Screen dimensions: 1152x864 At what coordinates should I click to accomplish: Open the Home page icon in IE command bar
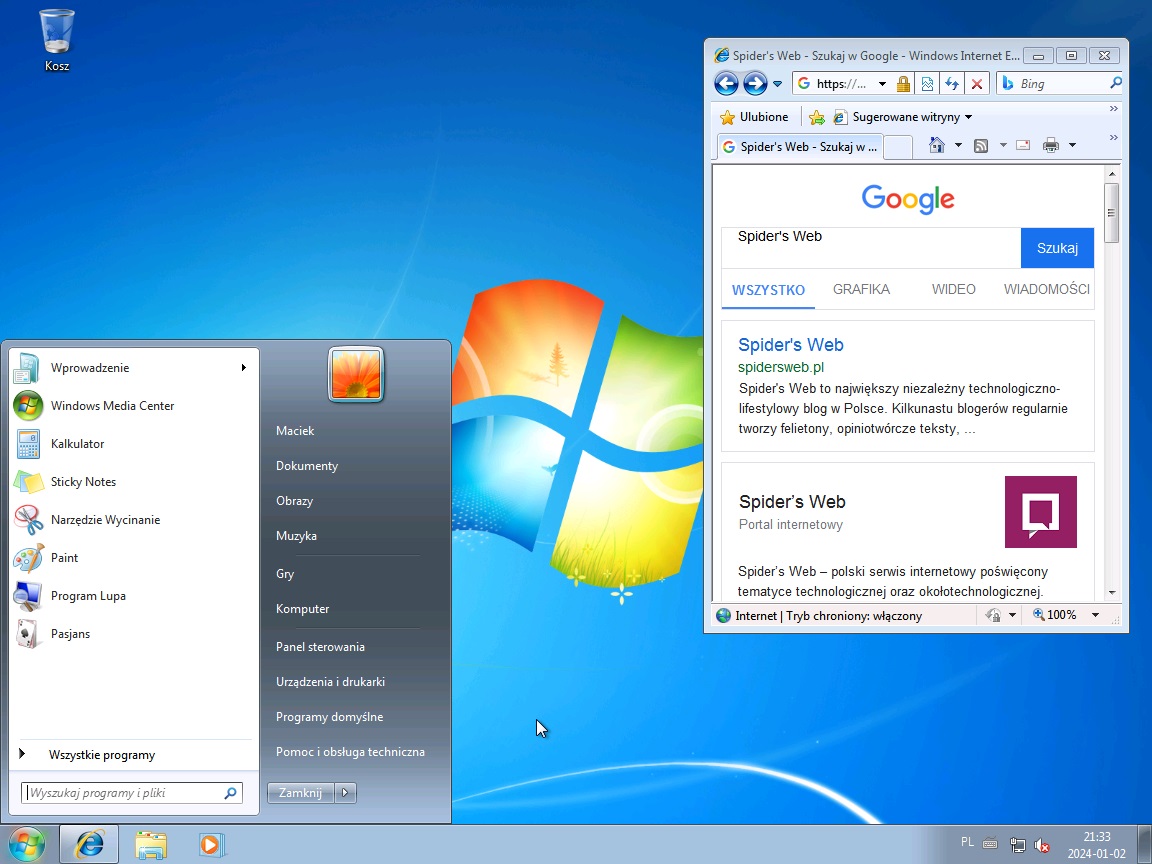[x=936, y=145]
